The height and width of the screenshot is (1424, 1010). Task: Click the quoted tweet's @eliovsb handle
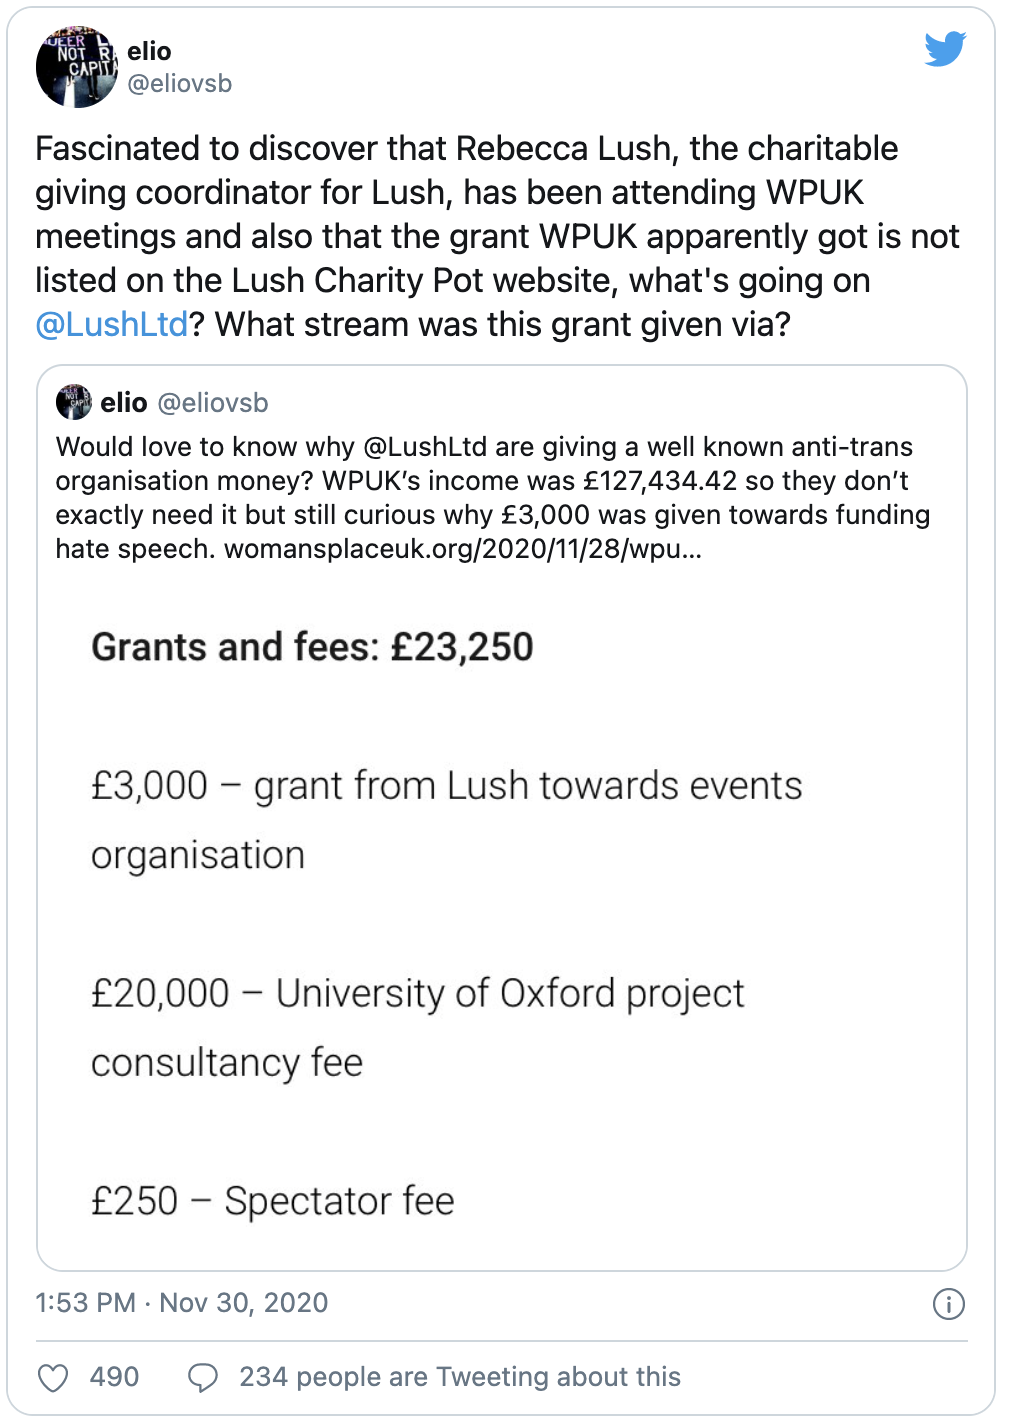tap(213, 403)
